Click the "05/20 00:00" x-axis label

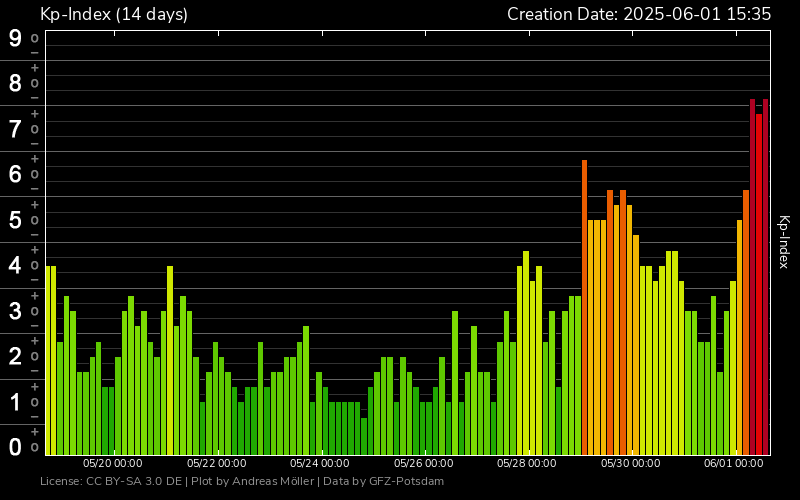(112, 463)
